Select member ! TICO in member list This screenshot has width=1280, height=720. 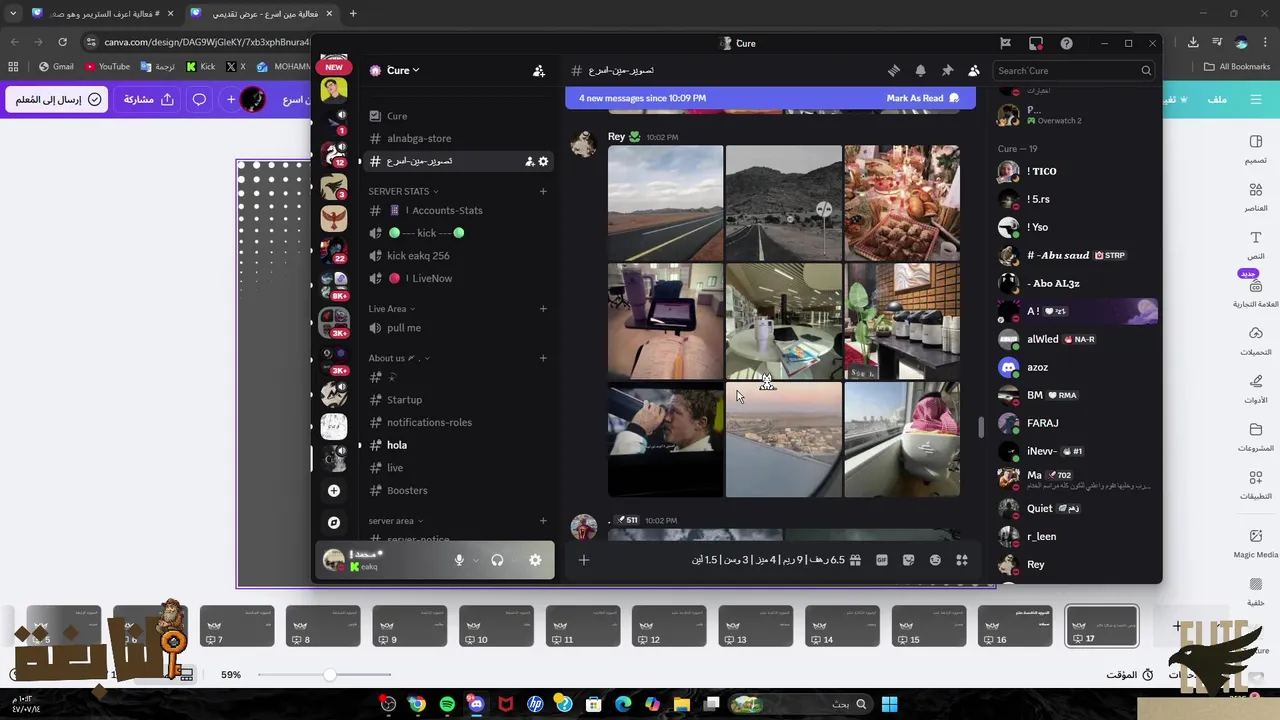(x=1076, y=172)
